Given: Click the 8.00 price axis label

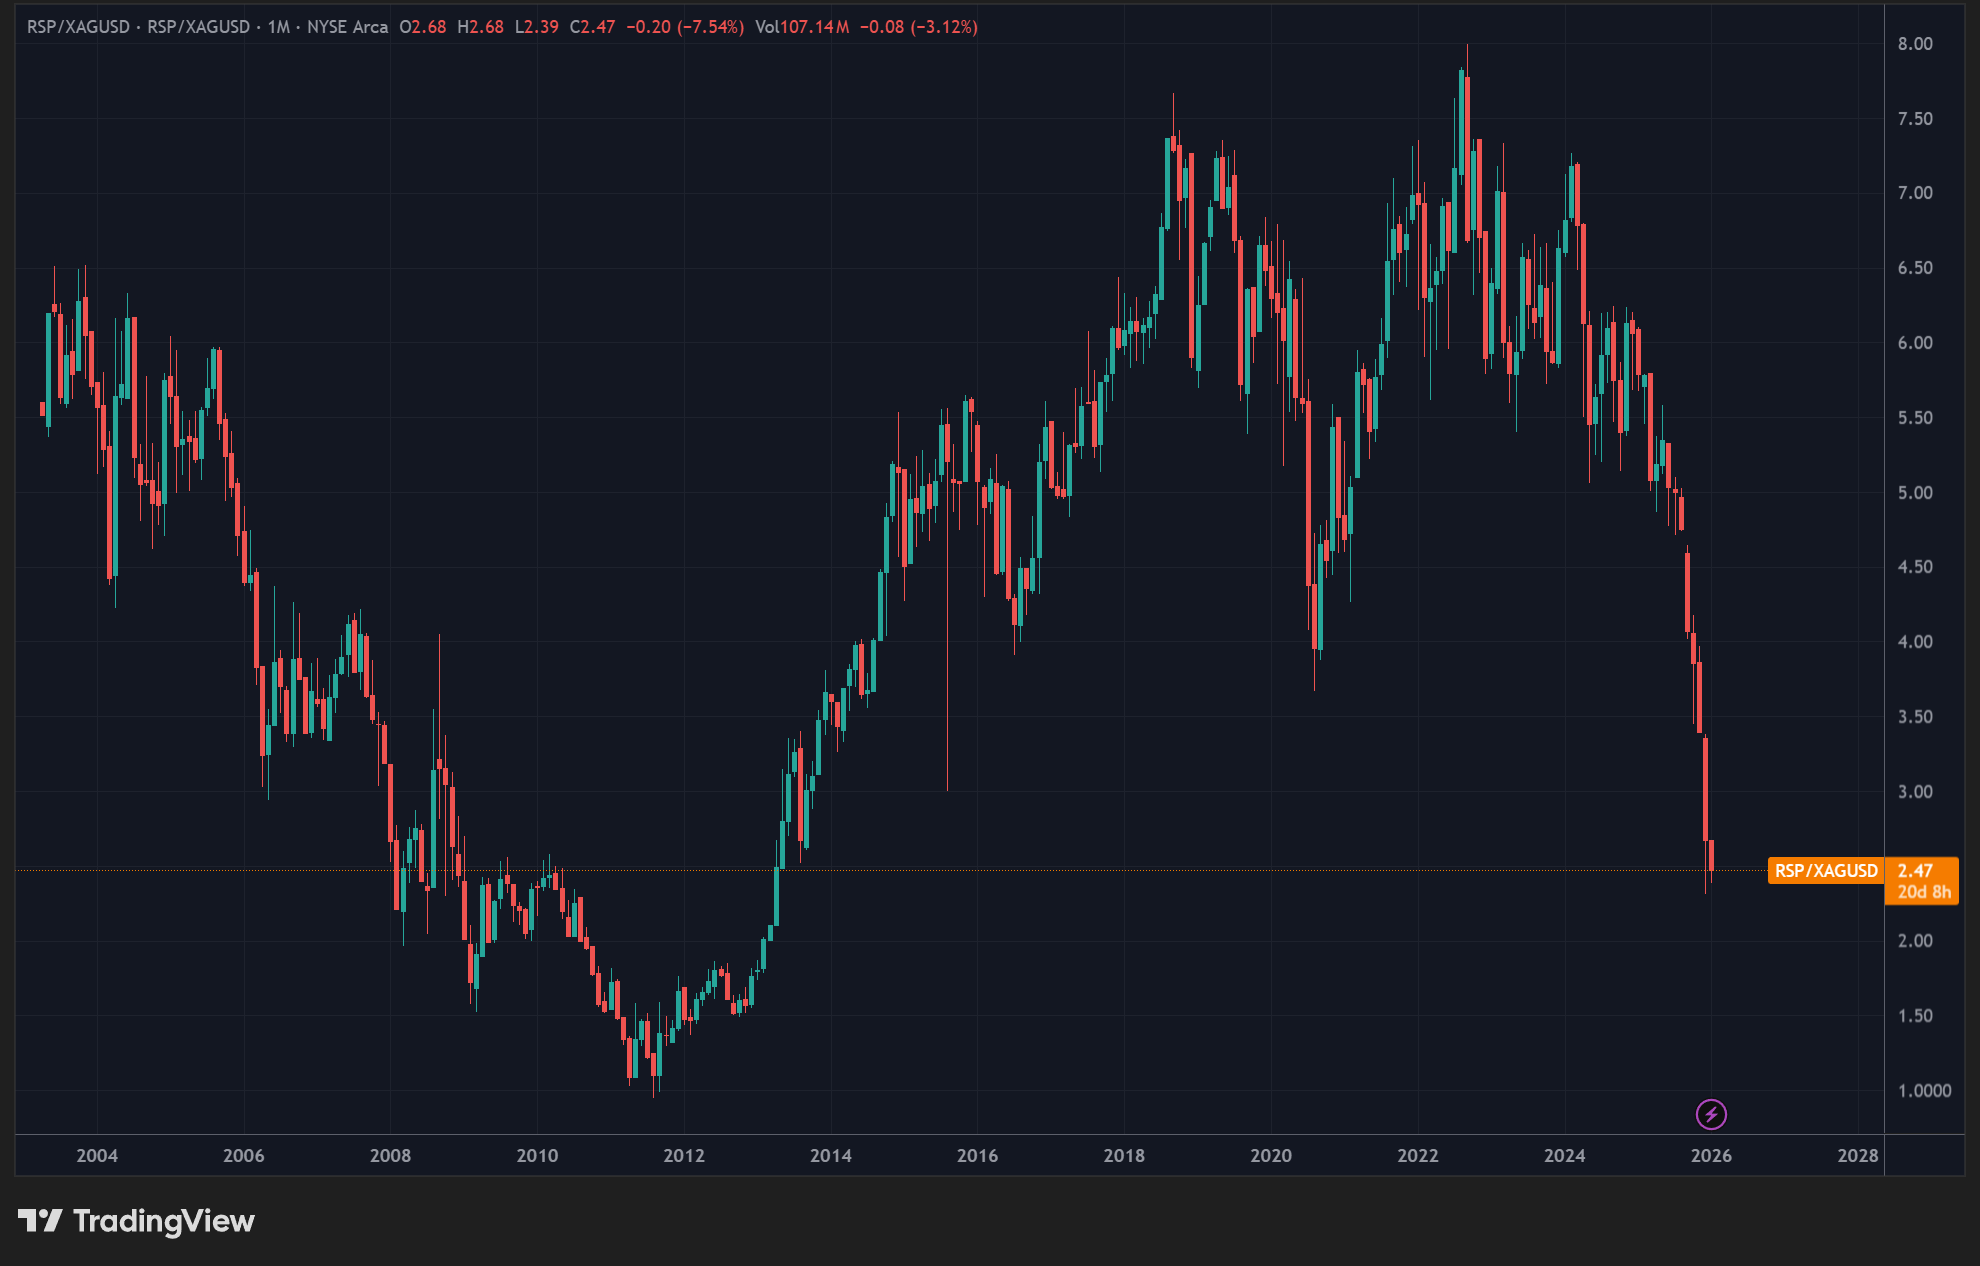Looking at the screenshot, I should point(1915,44).
